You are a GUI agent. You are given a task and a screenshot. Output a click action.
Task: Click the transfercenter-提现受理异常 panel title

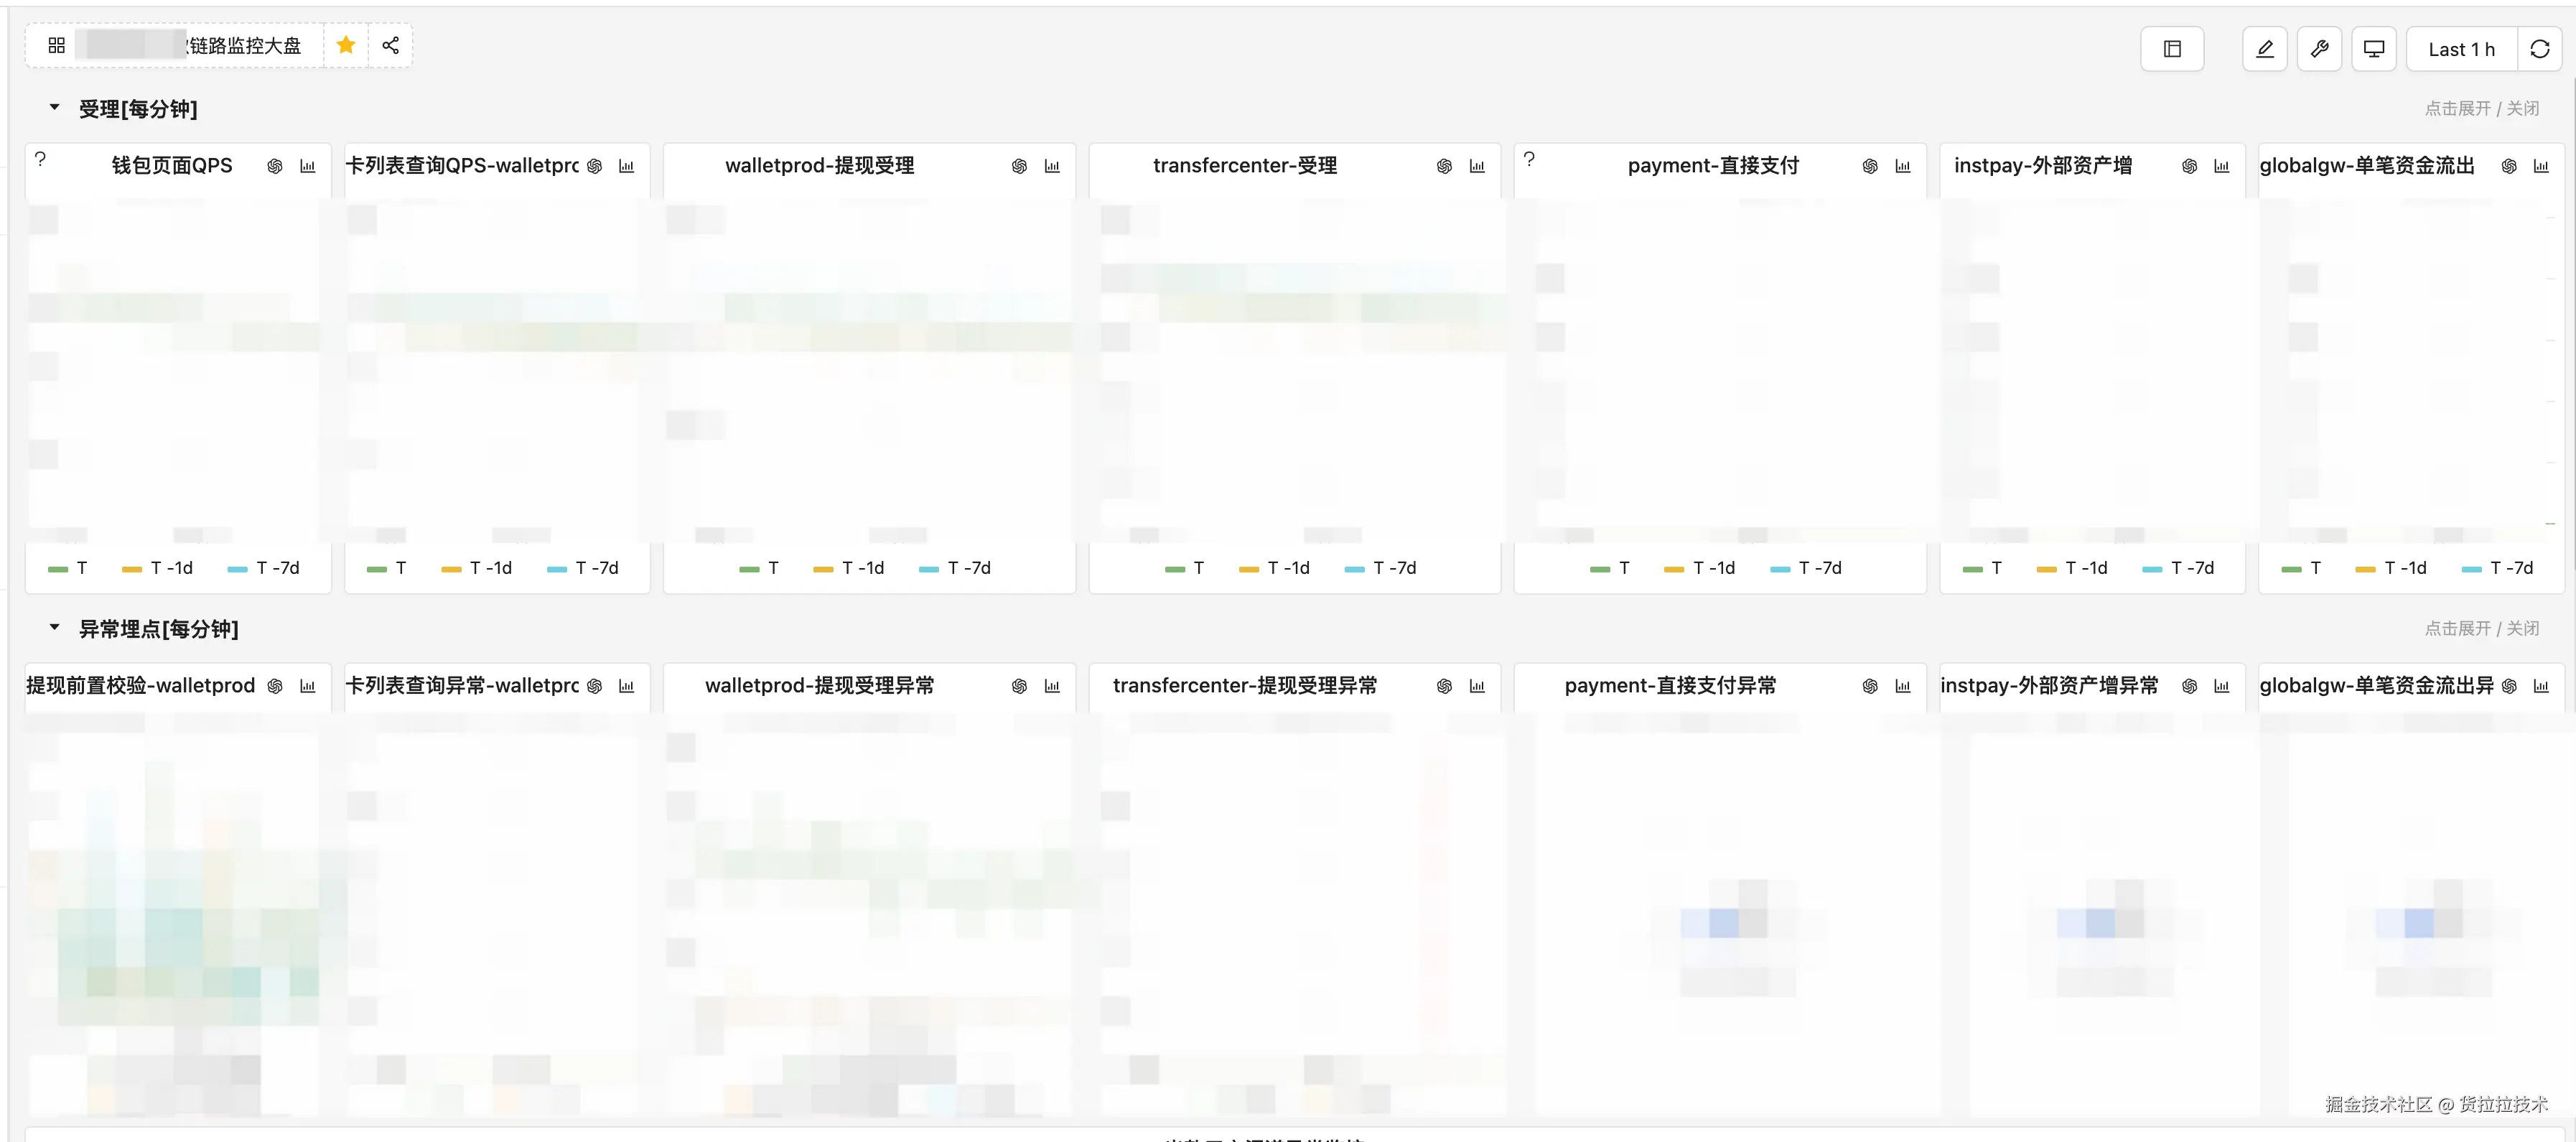pos(1244,686)
